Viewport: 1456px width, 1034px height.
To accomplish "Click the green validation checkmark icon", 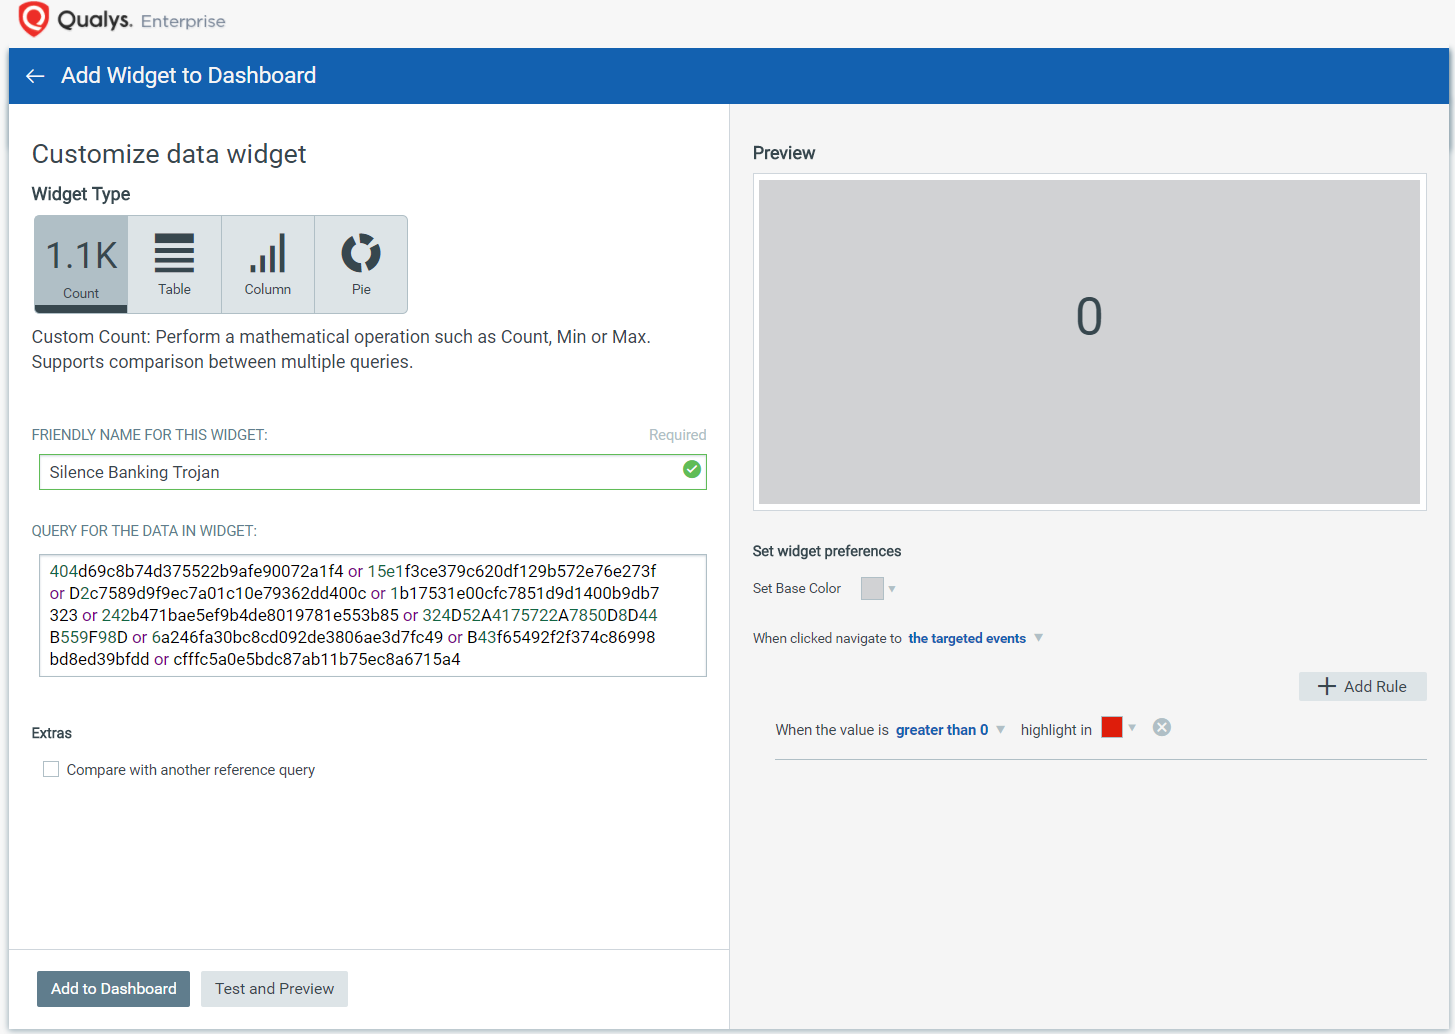I will (x=692, y=469).
